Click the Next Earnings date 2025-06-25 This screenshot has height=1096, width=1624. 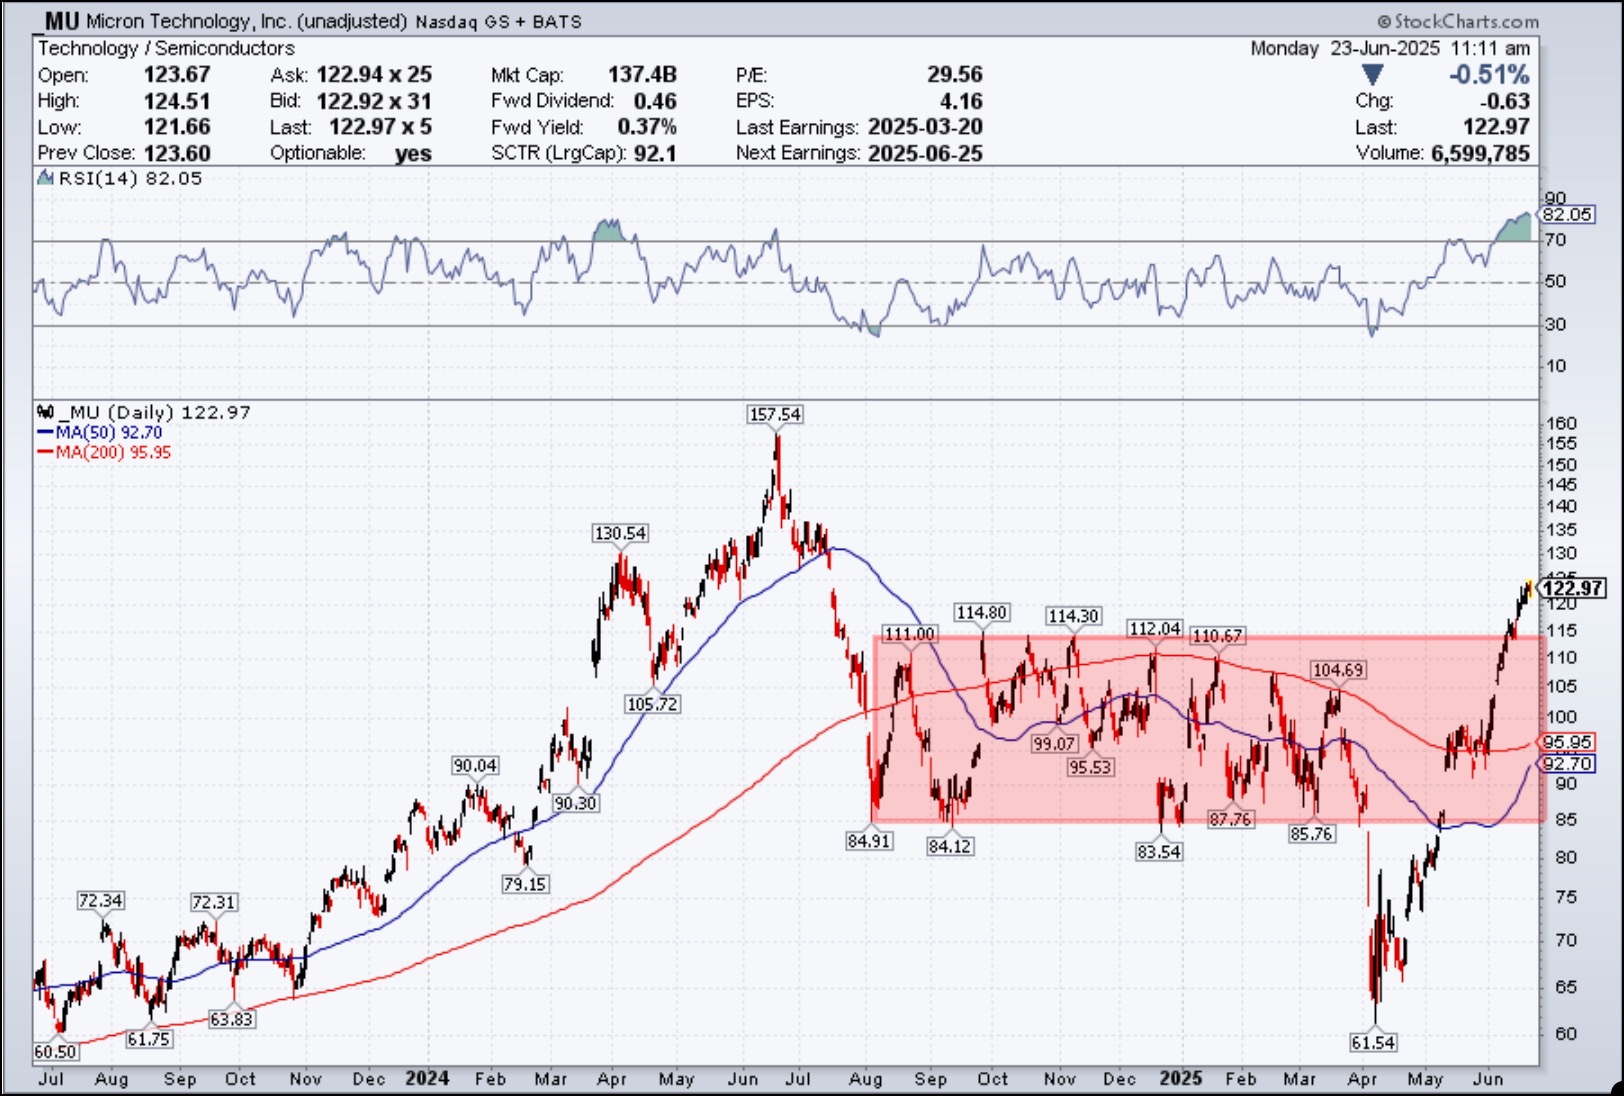tap(925, 153)
